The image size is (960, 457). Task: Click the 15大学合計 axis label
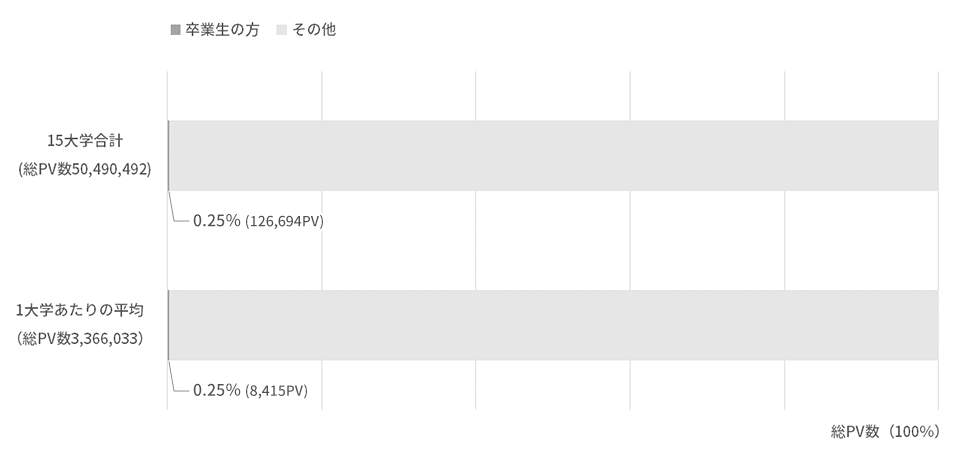85,141
